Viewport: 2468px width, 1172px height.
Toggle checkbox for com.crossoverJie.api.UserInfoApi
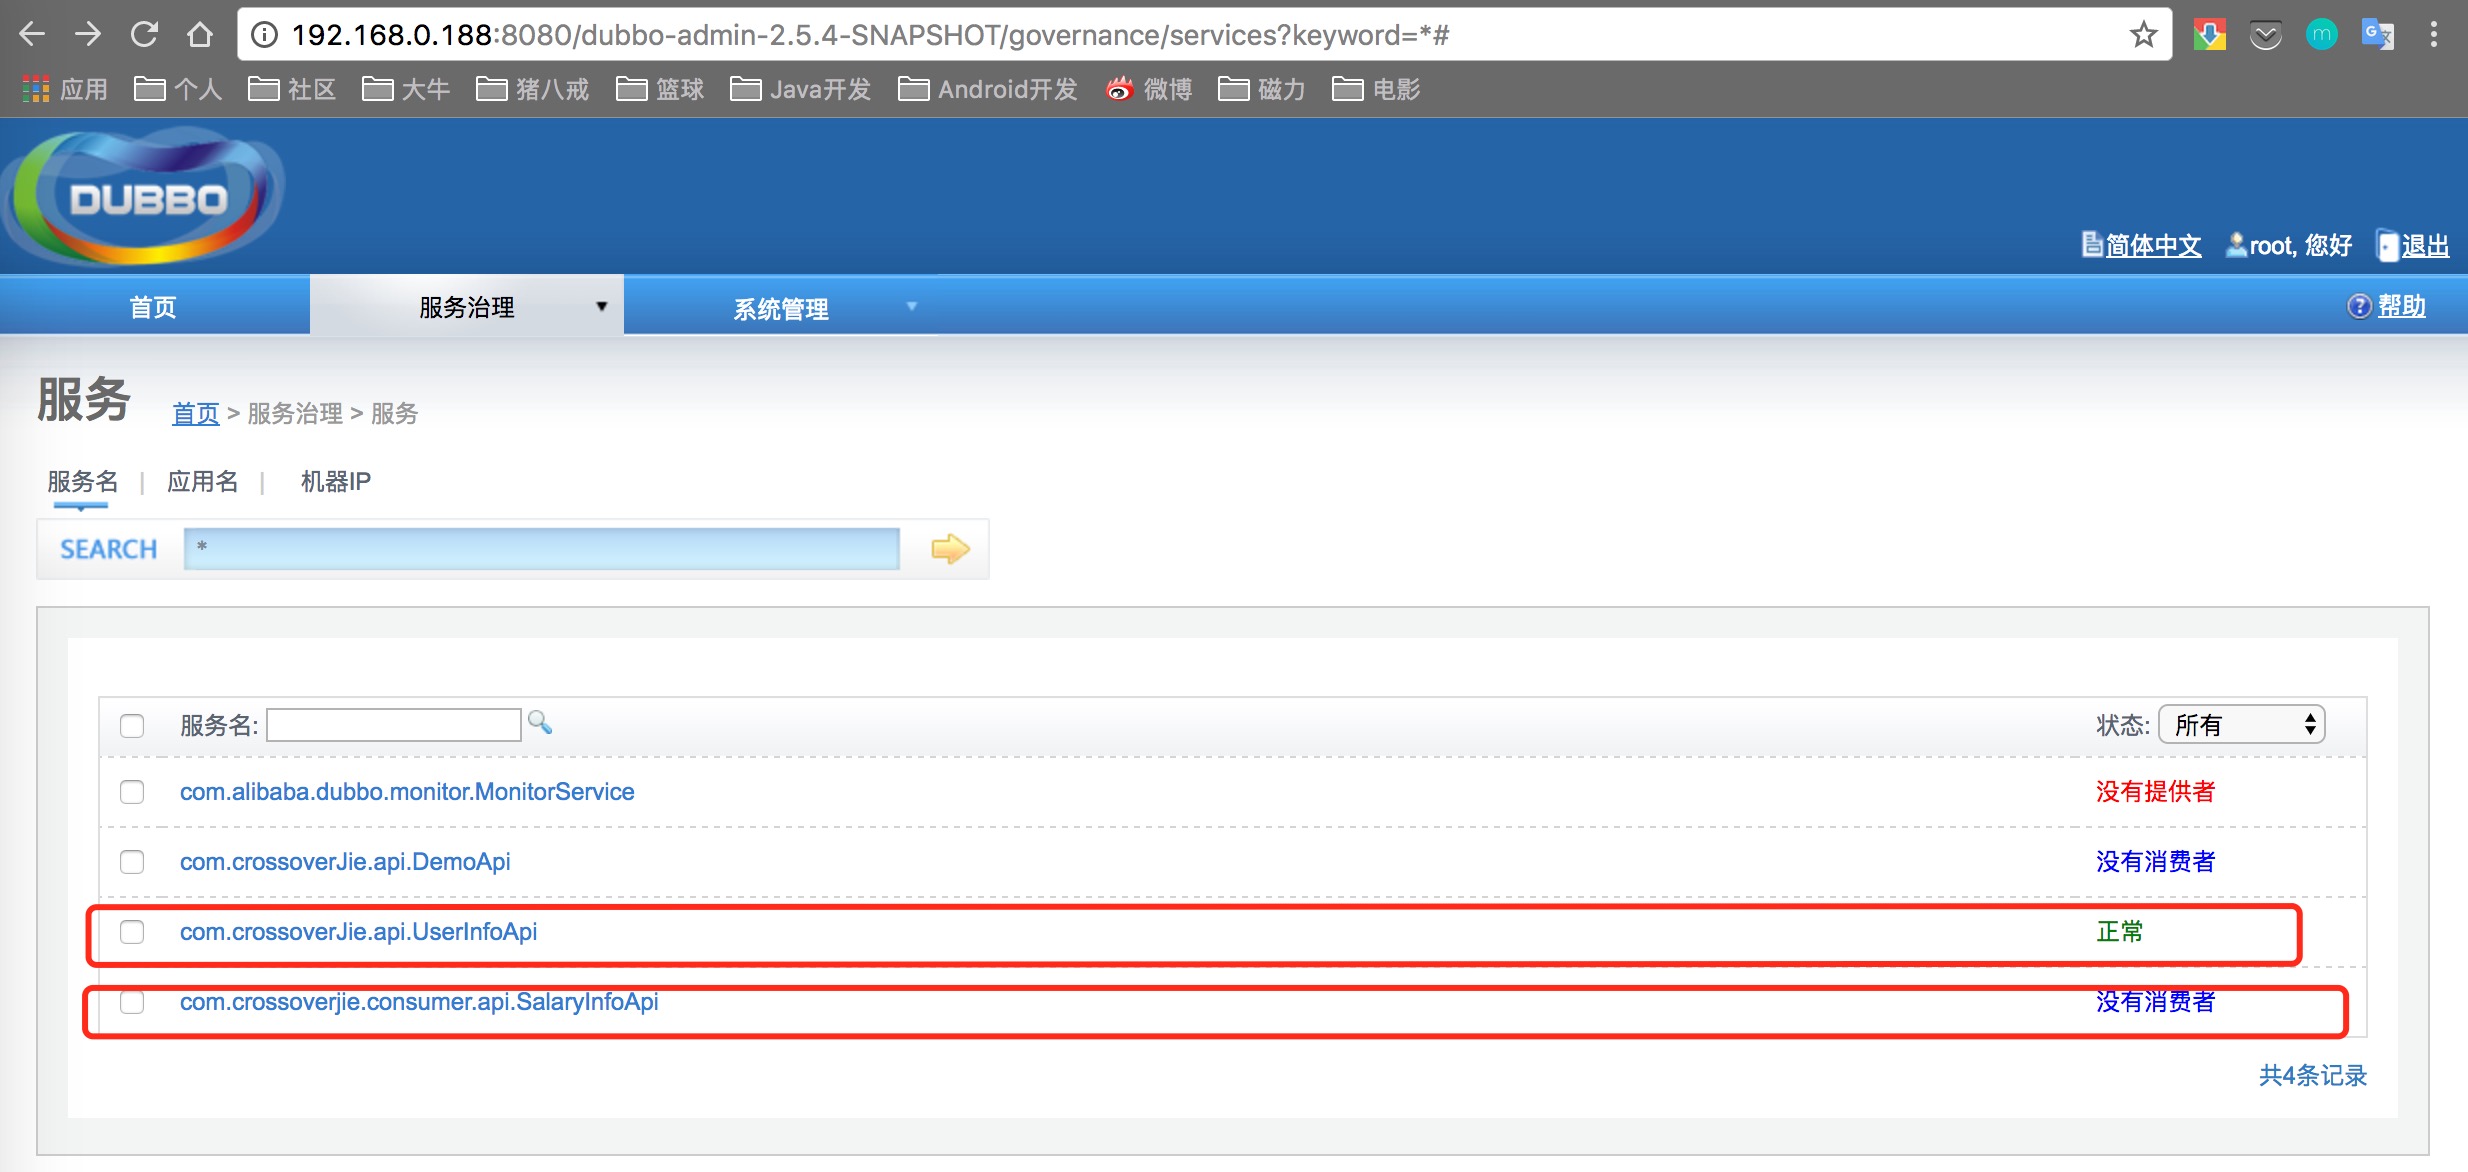[131, 931]
